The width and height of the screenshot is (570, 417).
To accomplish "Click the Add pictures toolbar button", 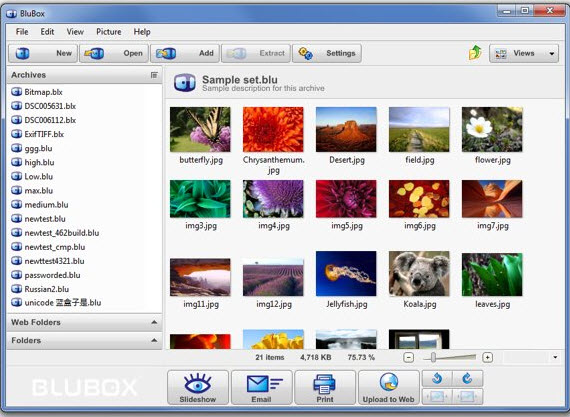I will point(185,53).
